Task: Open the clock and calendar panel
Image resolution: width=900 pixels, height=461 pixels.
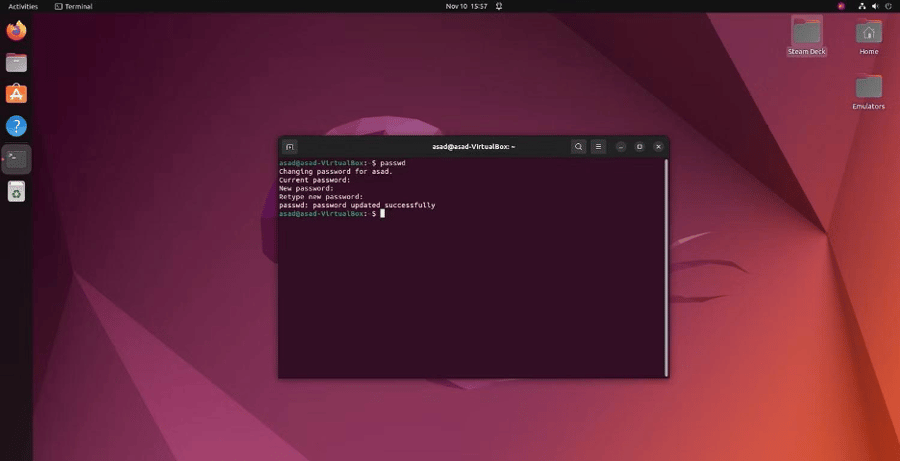Action: [x=466, y=6]
